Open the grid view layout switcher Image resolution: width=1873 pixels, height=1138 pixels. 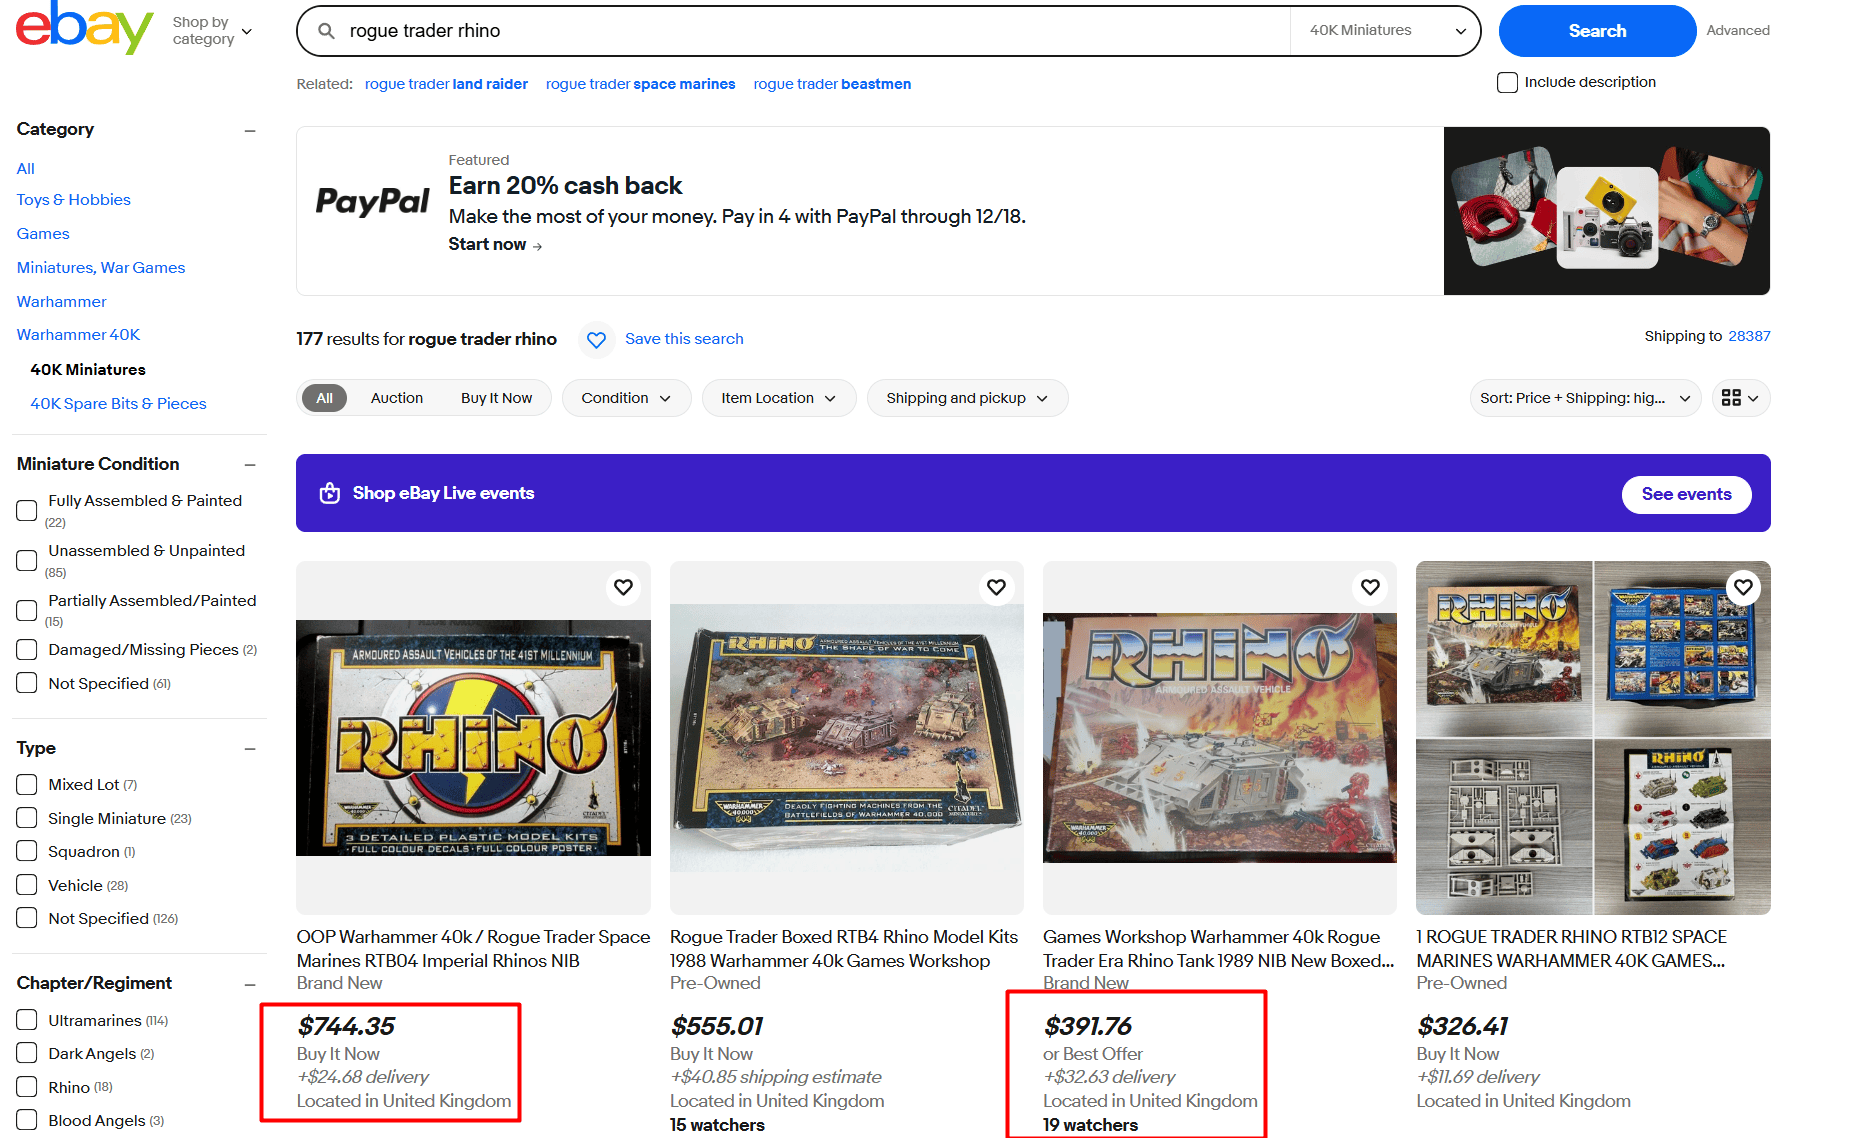(1740, 398)
